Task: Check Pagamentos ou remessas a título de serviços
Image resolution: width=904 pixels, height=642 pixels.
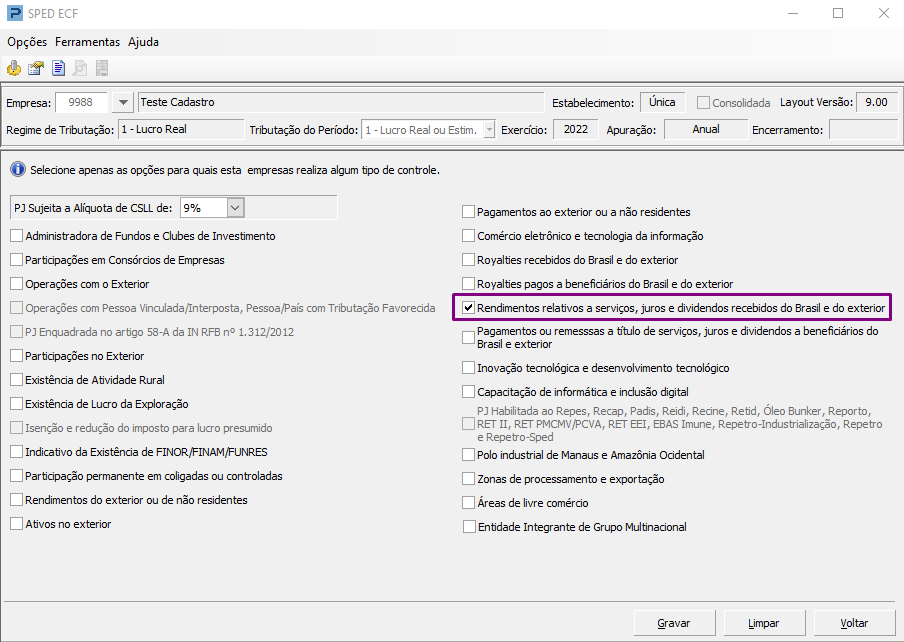Action: pos(468,338)
